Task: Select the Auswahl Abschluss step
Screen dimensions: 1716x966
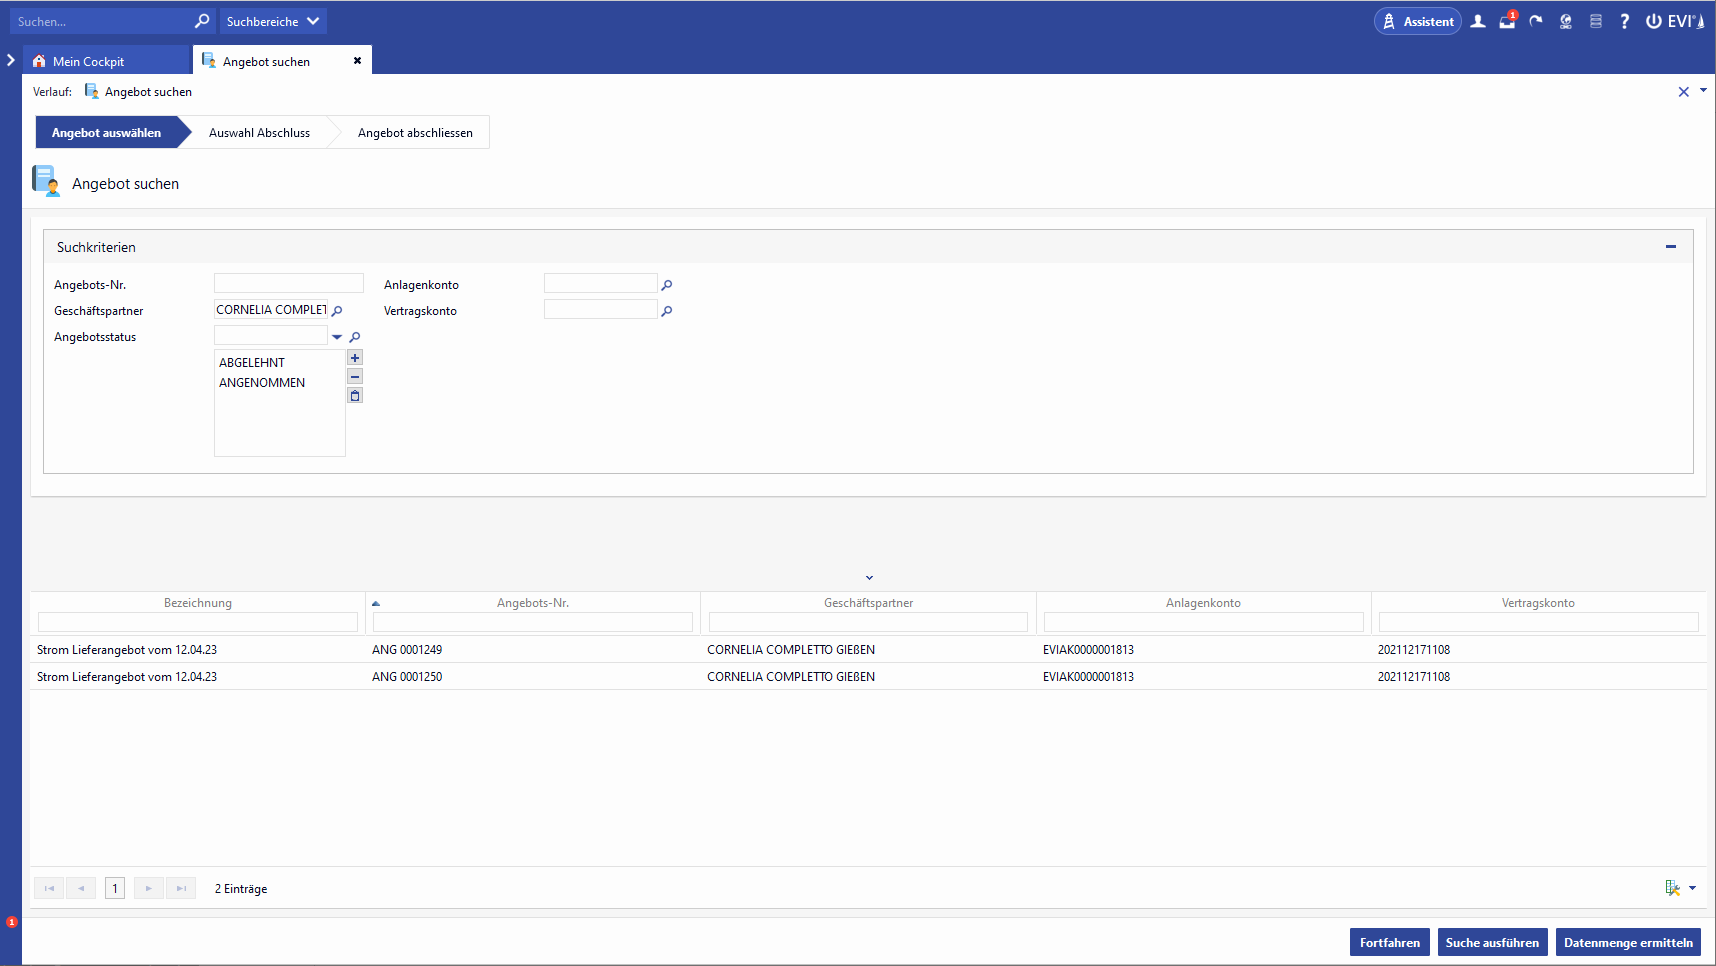Action: pos(259,133)
